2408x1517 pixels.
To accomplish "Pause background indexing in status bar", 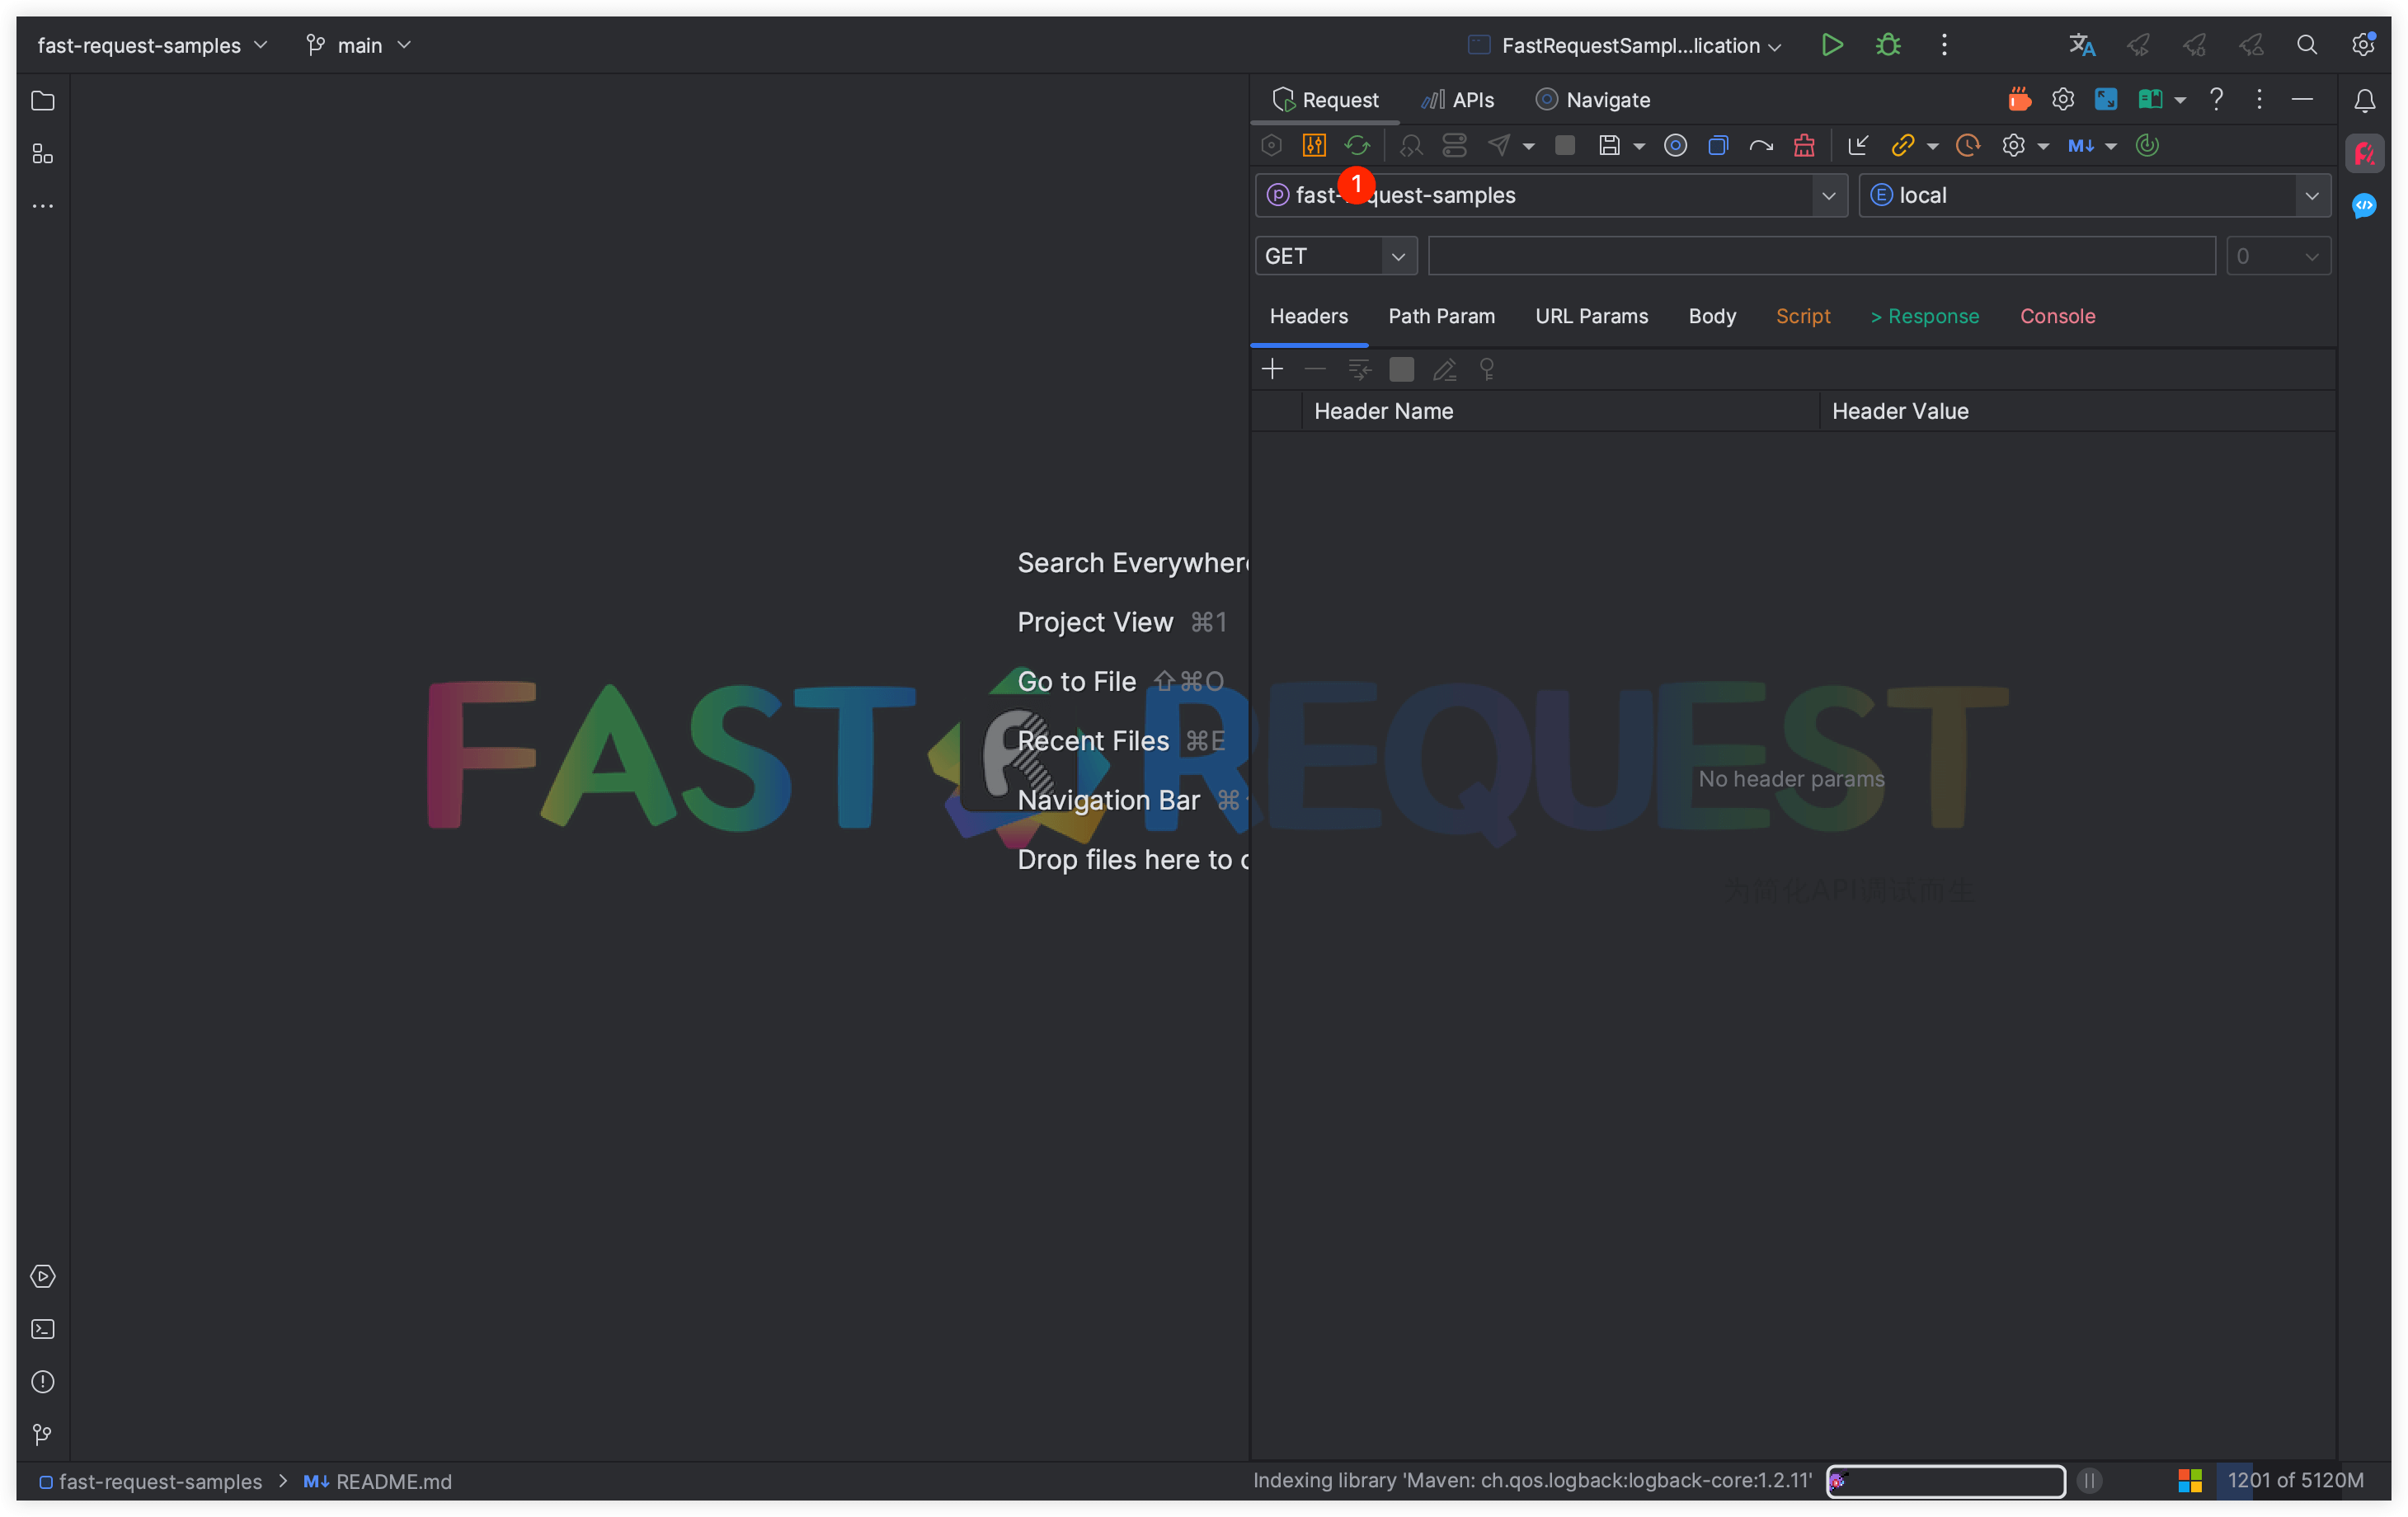I will tap(2090, 1481).
